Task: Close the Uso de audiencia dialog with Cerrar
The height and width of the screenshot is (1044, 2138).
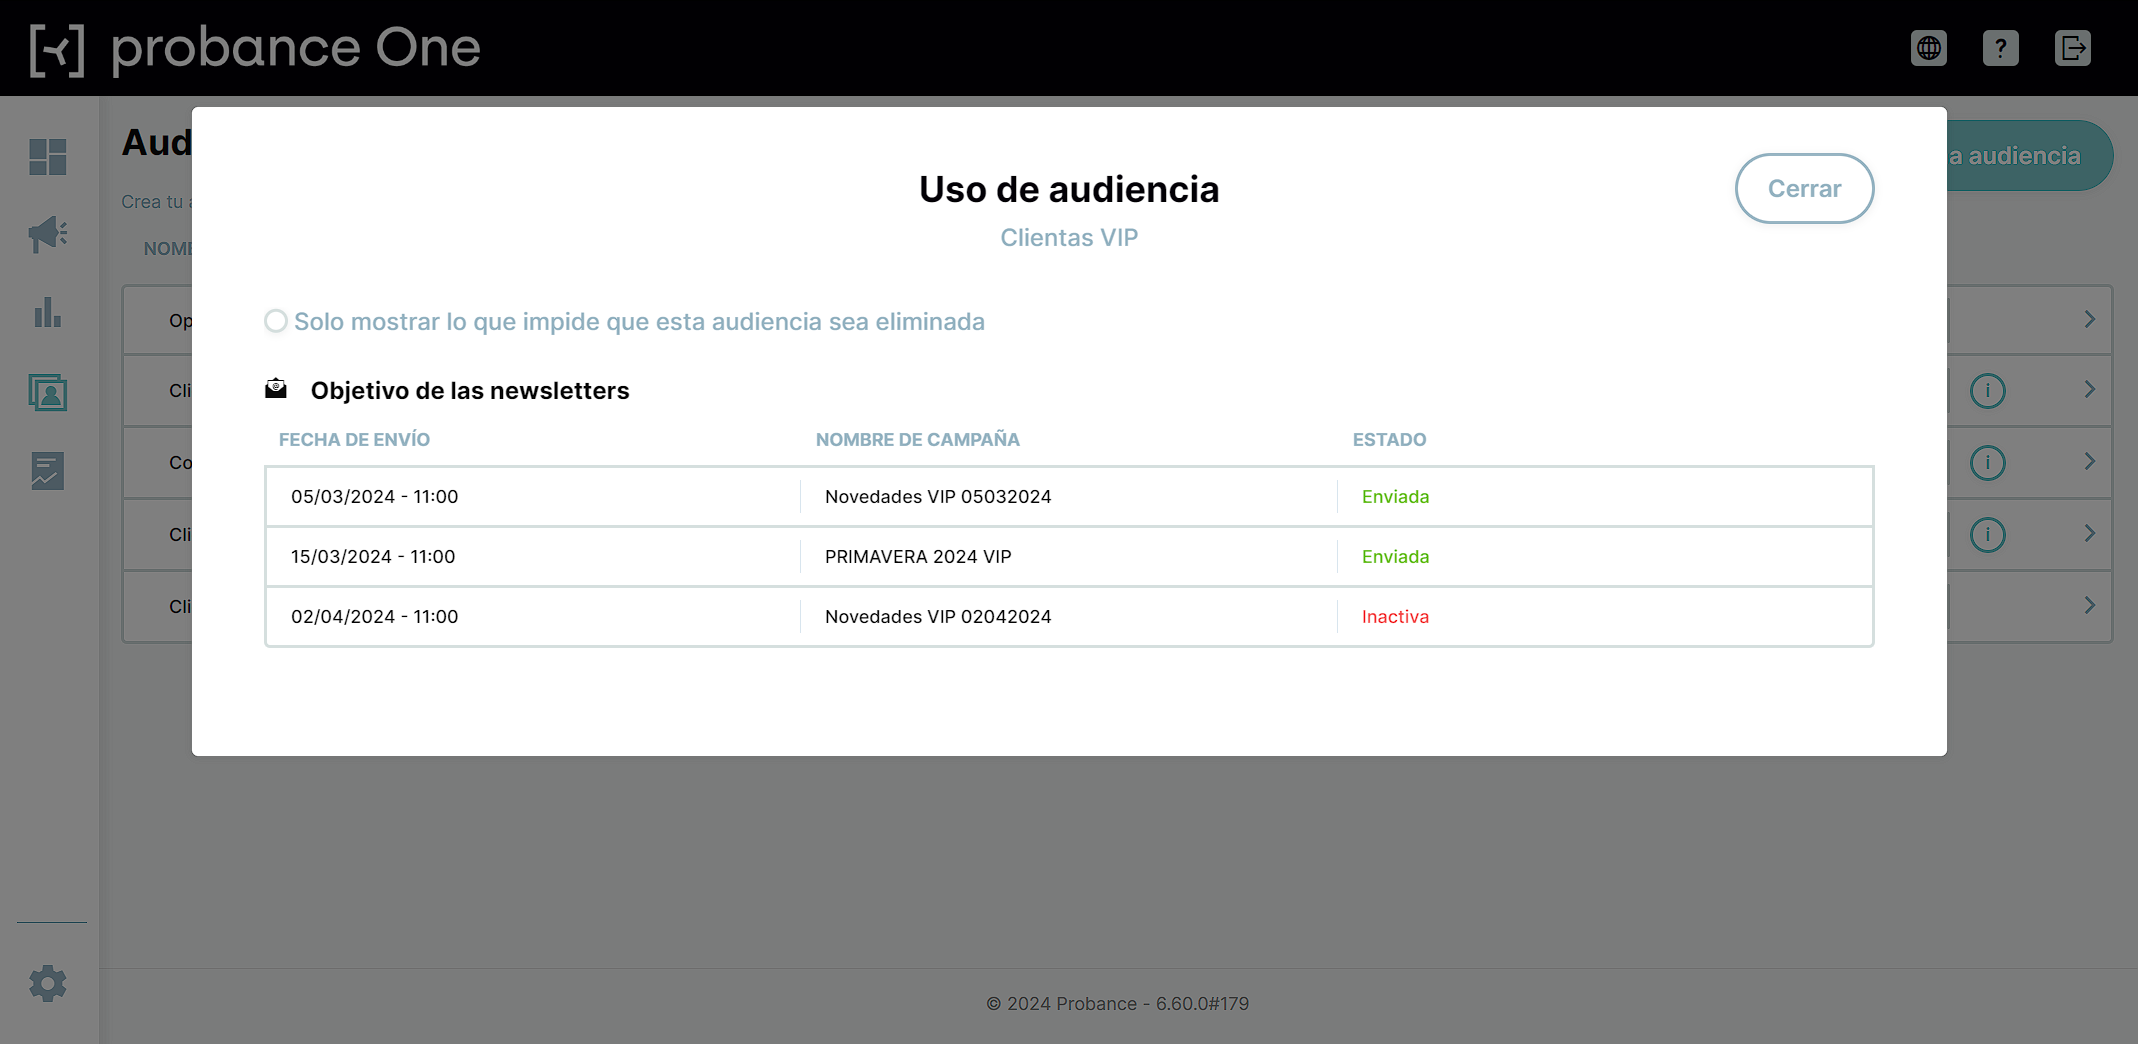Action: pos(1804,188)
